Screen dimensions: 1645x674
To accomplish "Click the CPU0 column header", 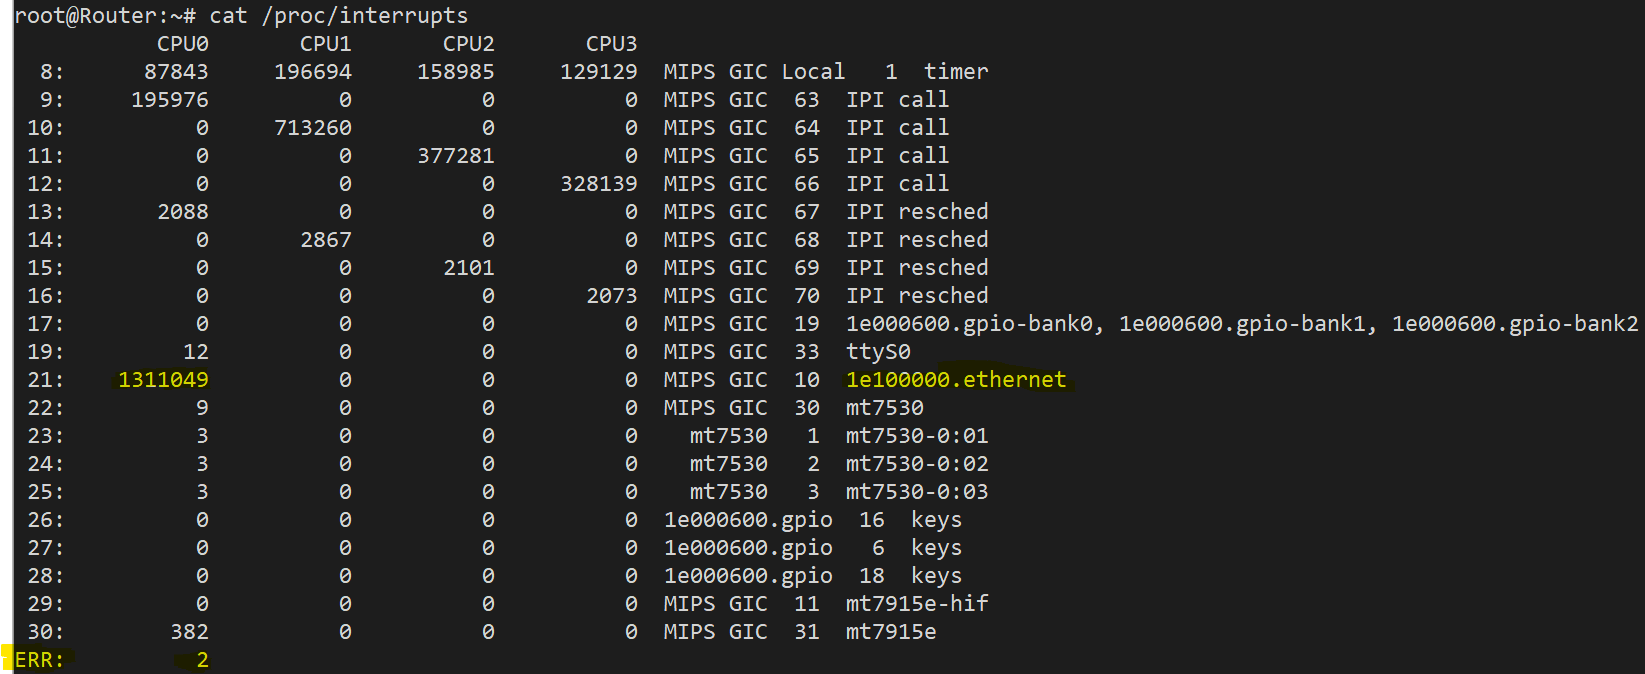I will pos(183,44).
